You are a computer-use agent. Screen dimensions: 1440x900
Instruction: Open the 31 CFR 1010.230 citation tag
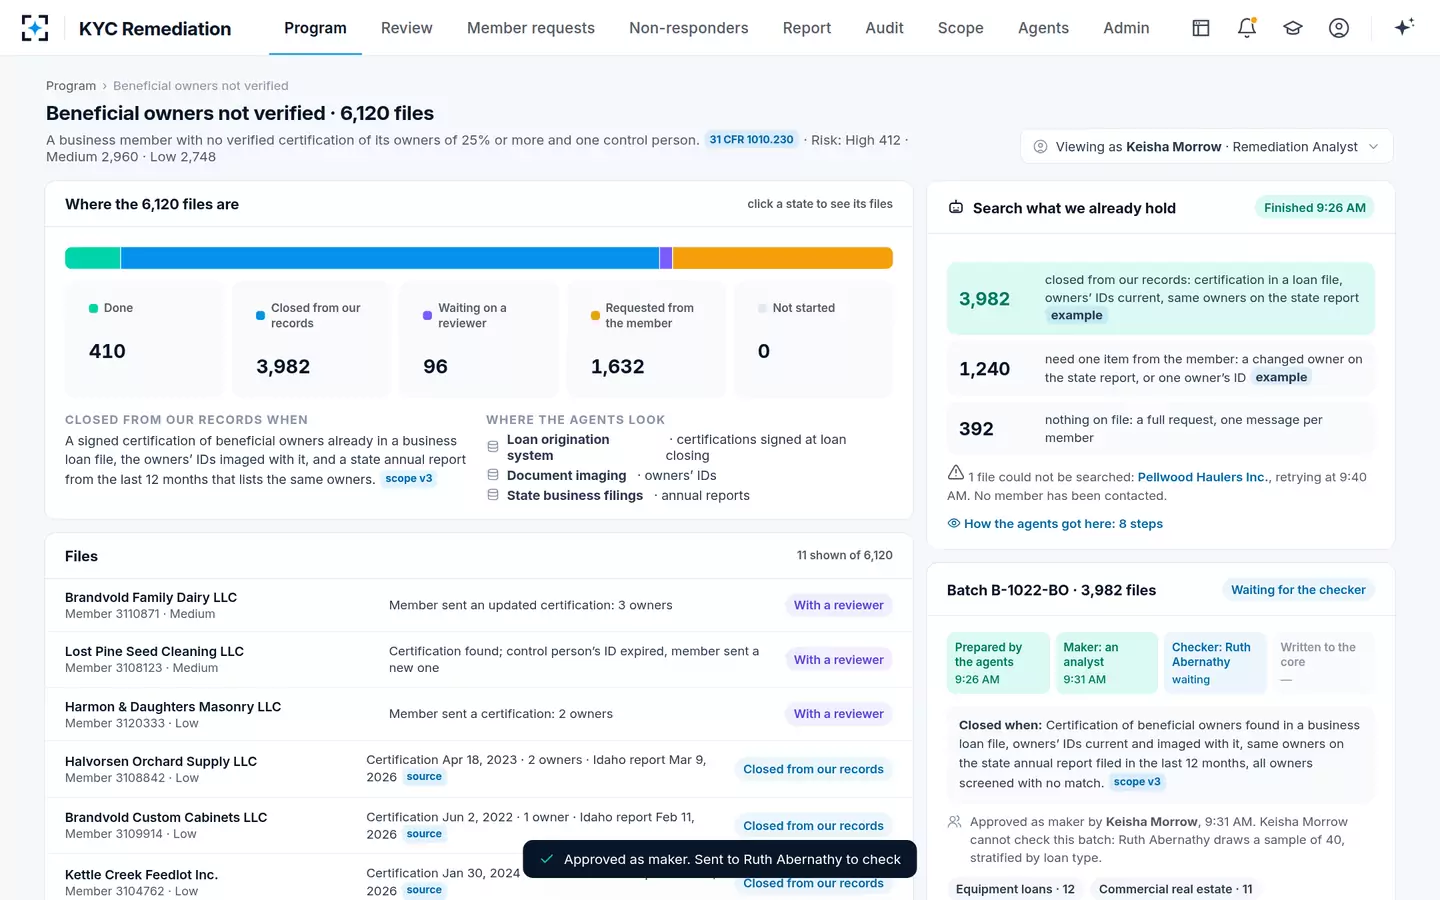(x=751, y=140)
